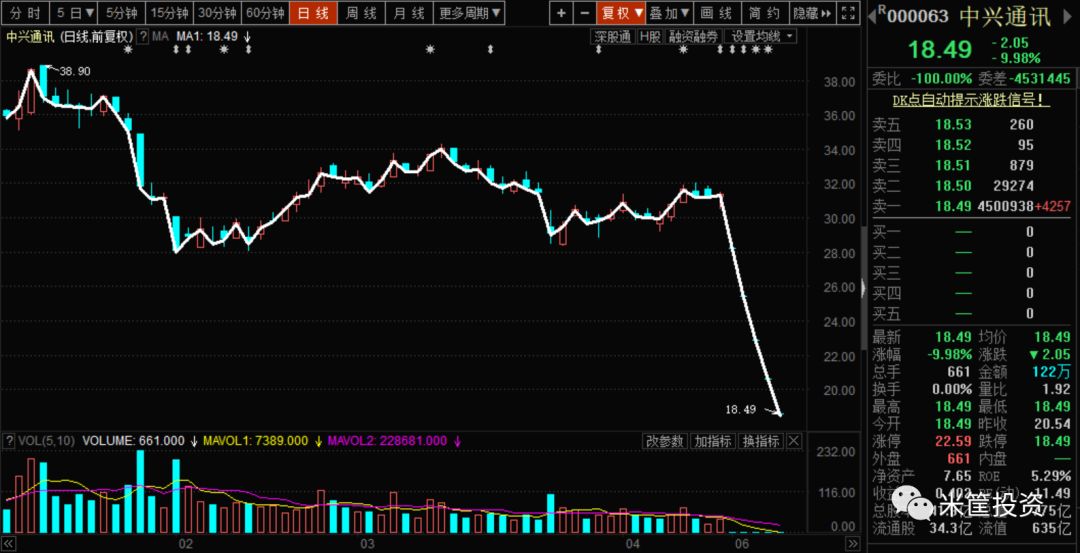Zoom out the chart with minus button
Image resolution: width=1080 pixels, height=553 pixels.
(585, 12)
